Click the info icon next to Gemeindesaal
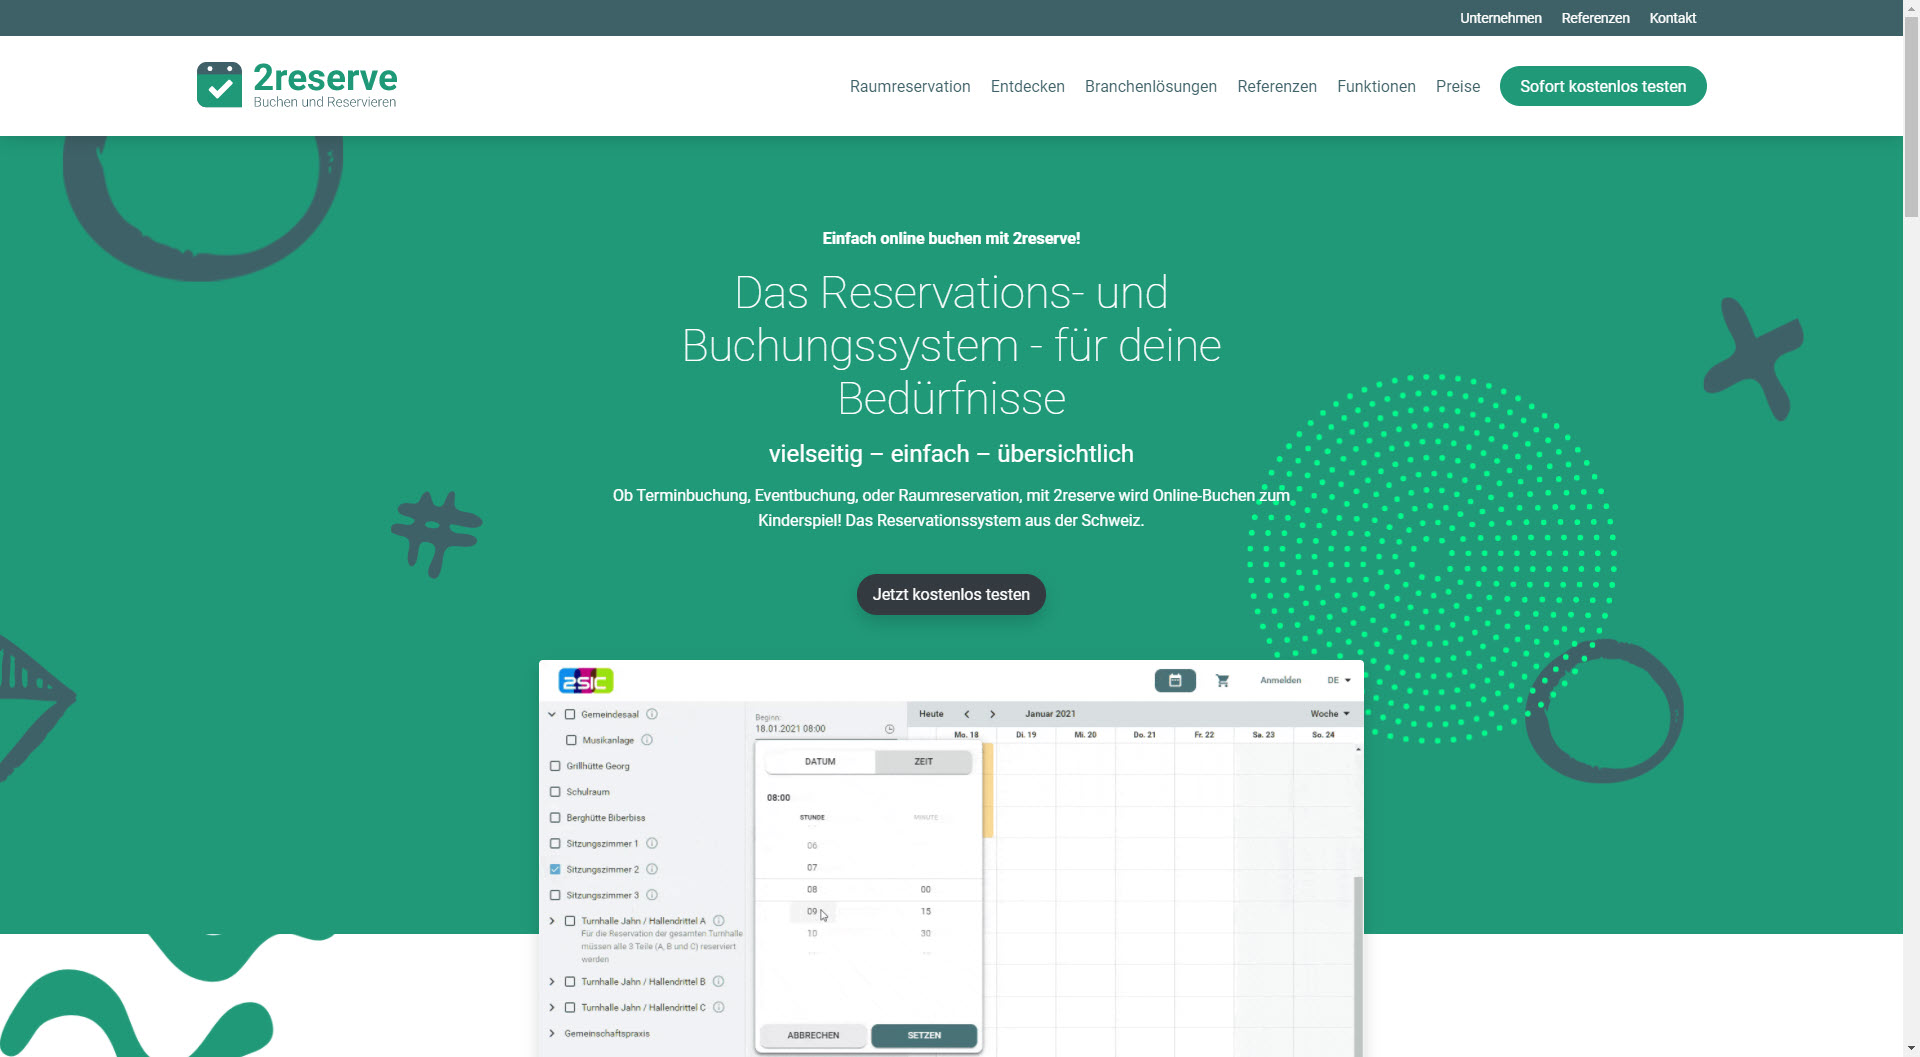 pyautogui.click(x=651, y=714)
